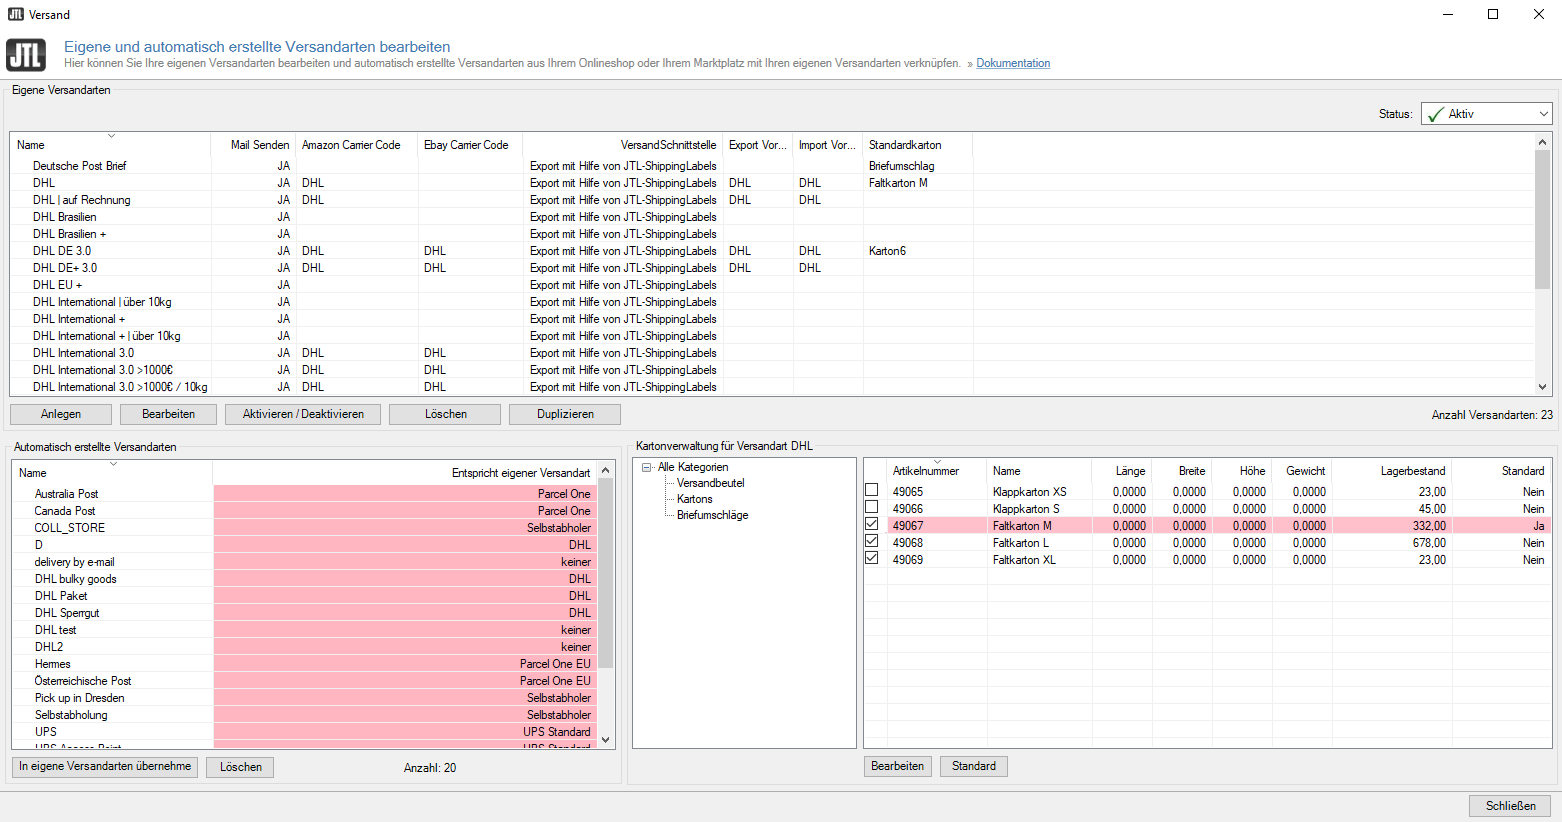This screenshot has width=1562, height=822.
Task: Check the box for Klappkarton XS
Action: pyautogui.click(x=872, y=491)
